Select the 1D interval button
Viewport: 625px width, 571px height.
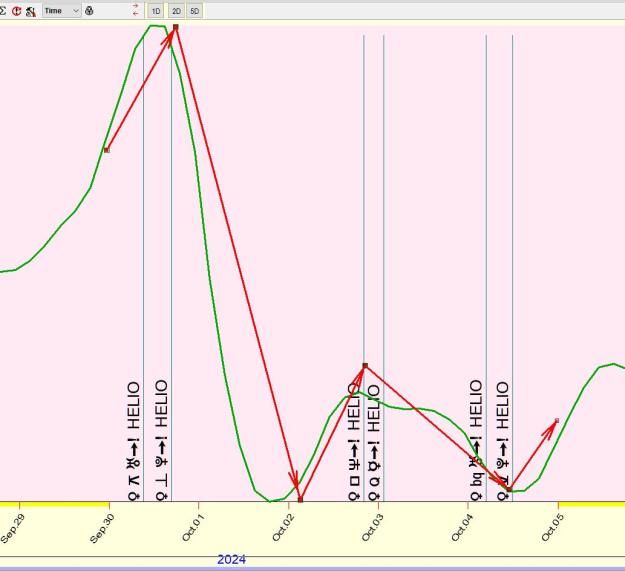(x=156, y=11)
